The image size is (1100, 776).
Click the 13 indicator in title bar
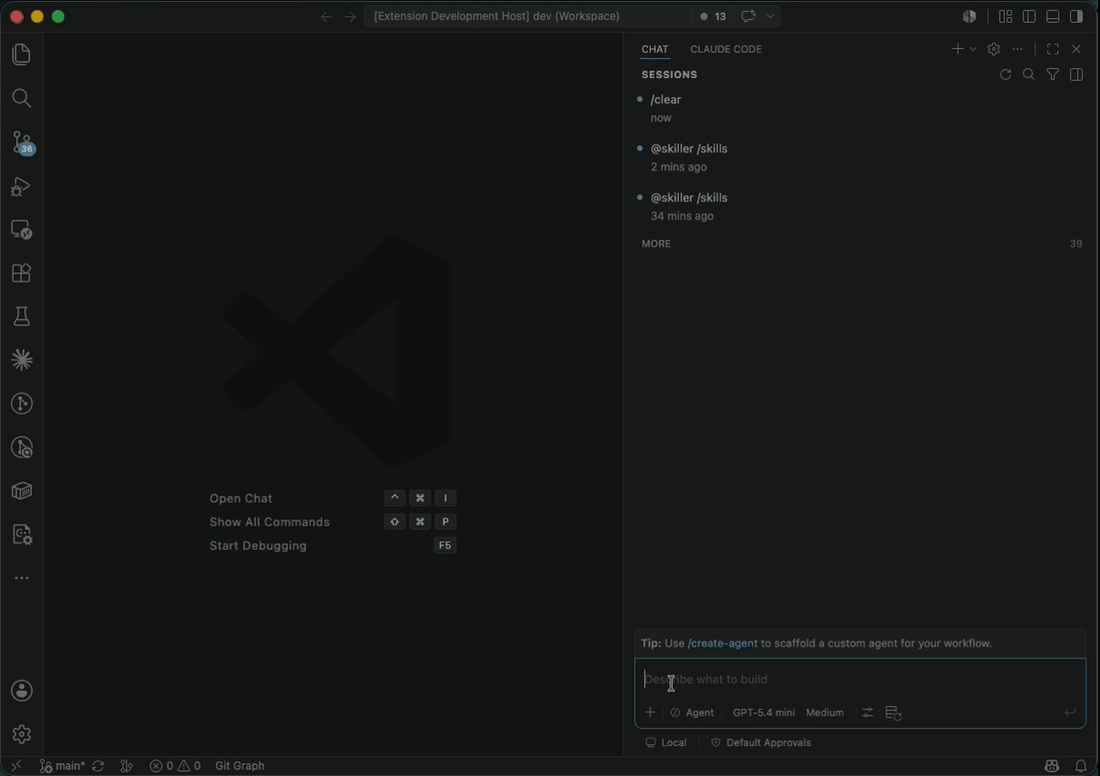(x=713, y=16)
